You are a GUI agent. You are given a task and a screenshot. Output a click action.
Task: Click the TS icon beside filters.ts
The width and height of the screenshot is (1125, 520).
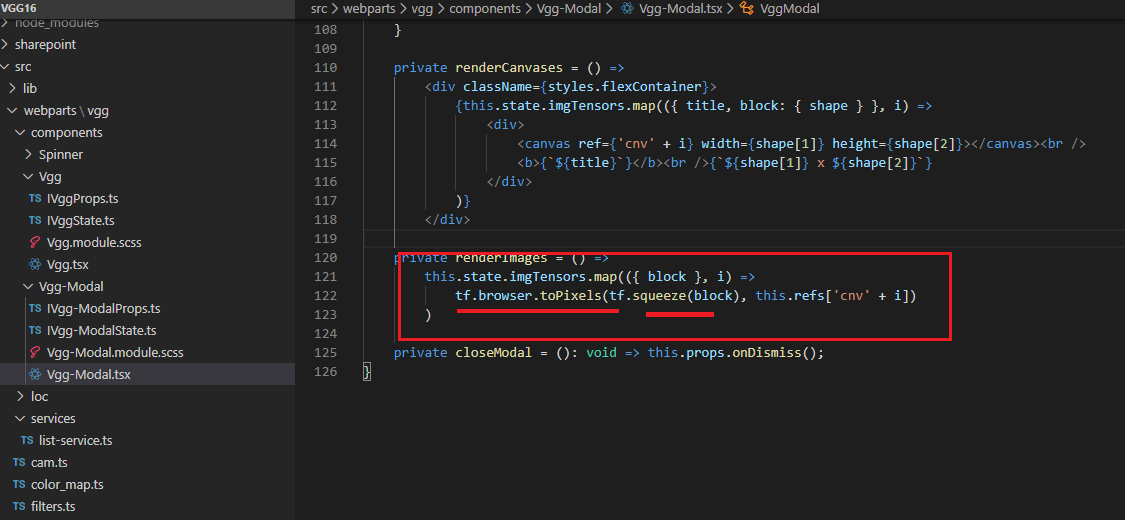tap(19, 506)
